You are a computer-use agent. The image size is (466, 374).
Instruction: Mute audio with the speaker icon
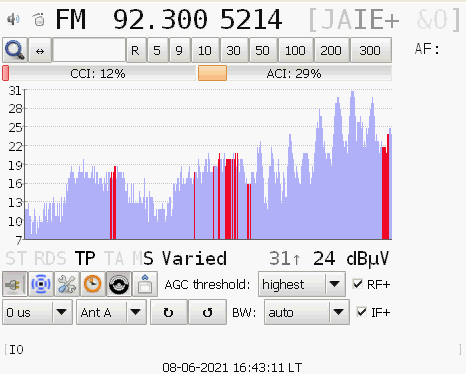(13, 20)
